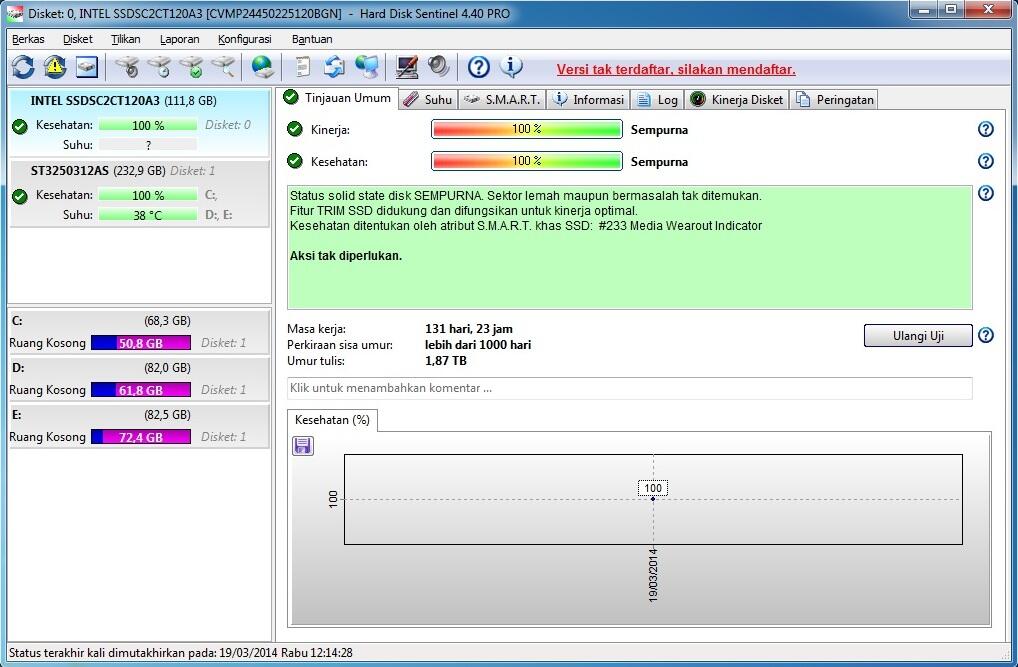Image resolution: width=1018 pixels, height=667 pixels.
Task: Select the ST3250312AS disk entry
Action: click(139, 194)
